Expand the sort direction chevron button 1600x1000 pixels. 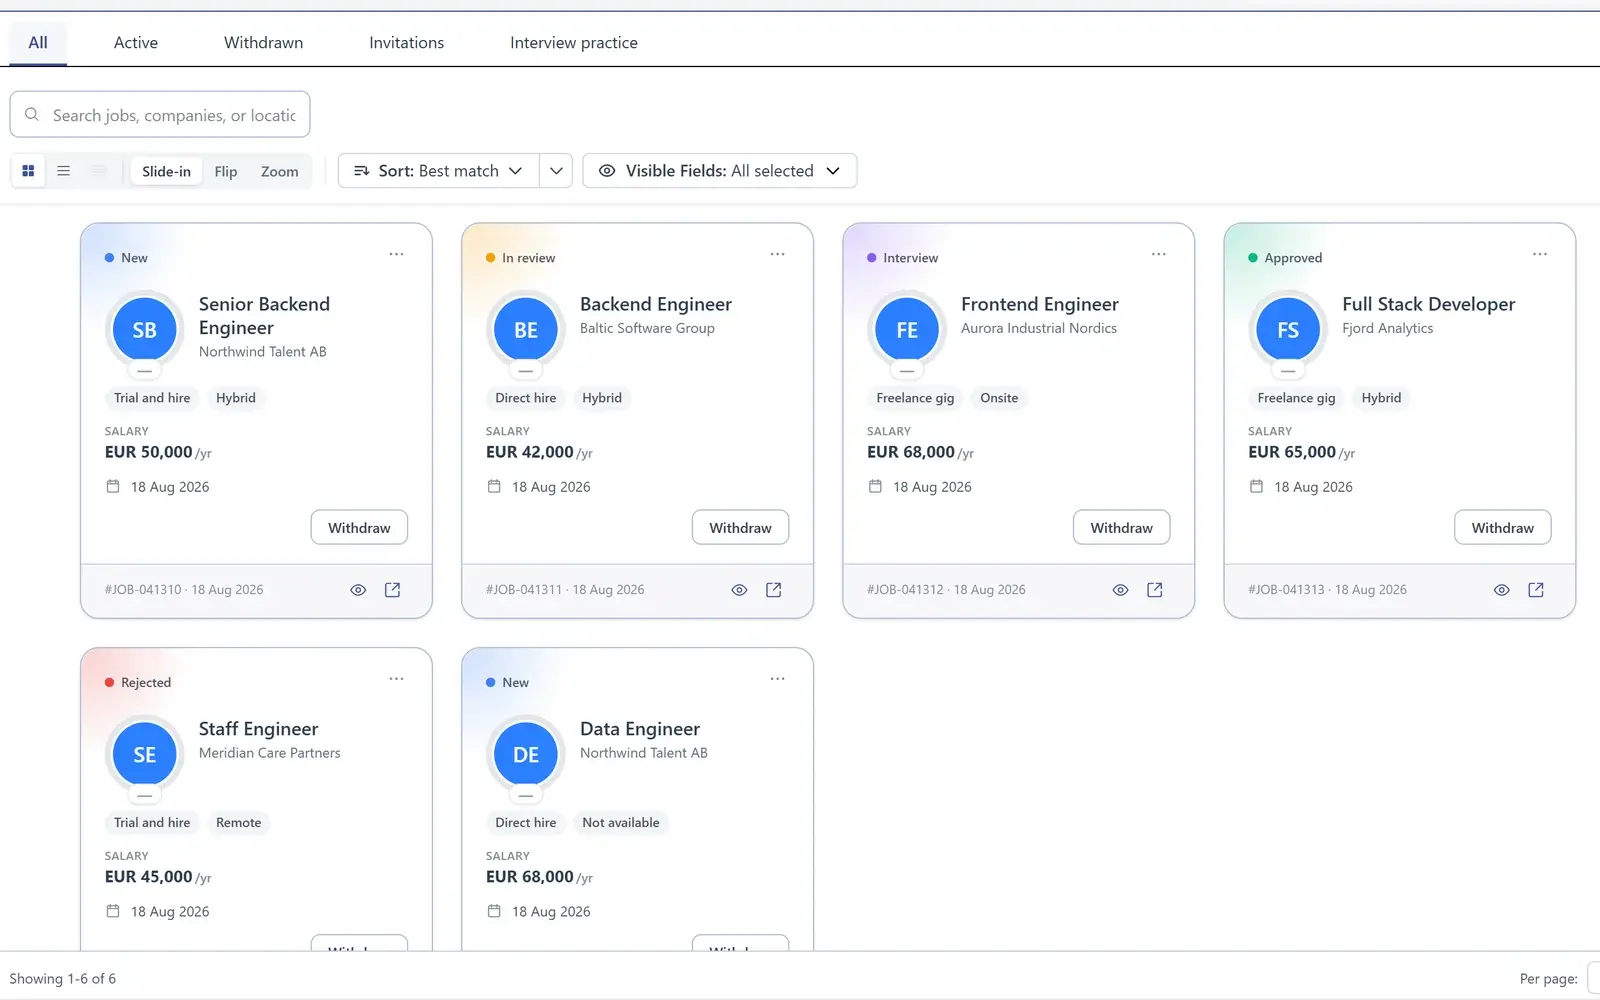[x=556, y=171]
